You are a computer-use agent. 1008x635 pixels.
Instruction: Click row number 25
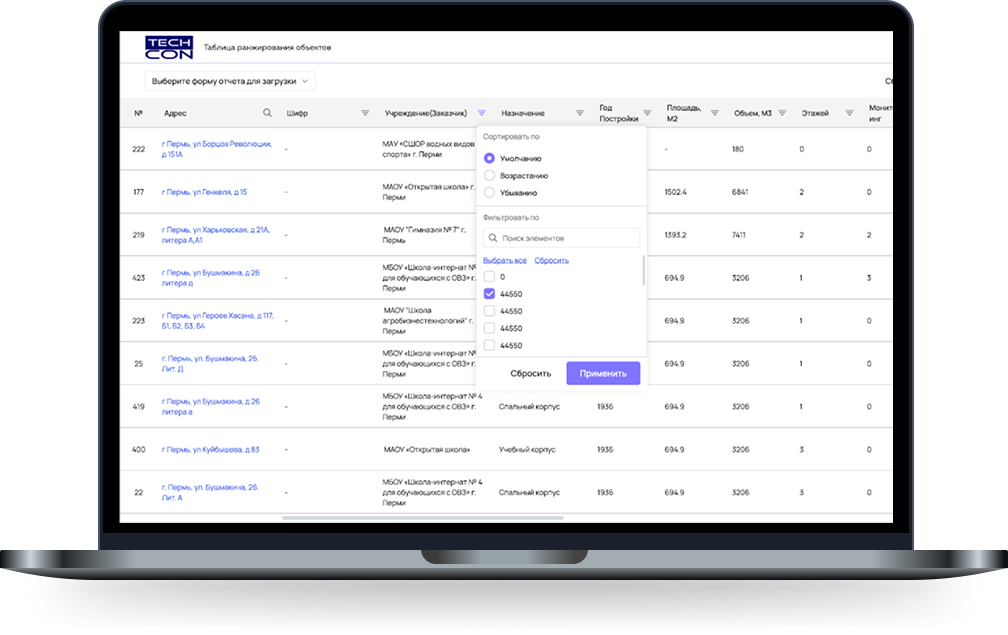click(139, 364)
